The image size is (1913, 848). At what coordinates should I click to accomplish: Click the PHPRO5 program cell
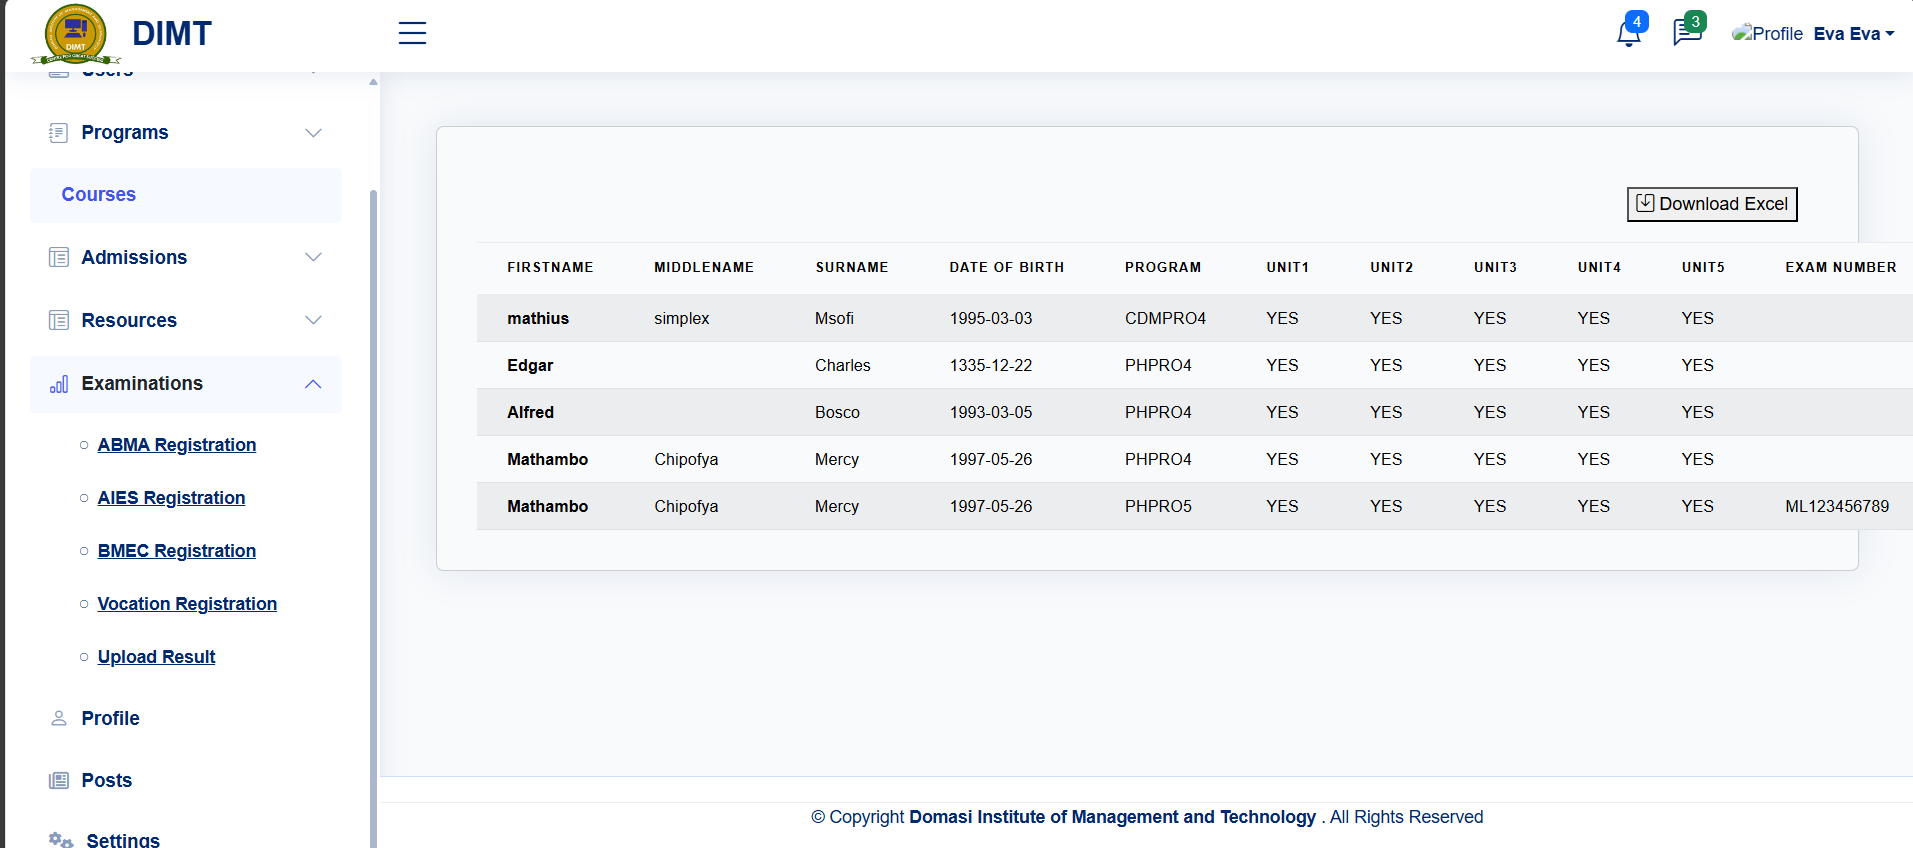click(1158, 506)
